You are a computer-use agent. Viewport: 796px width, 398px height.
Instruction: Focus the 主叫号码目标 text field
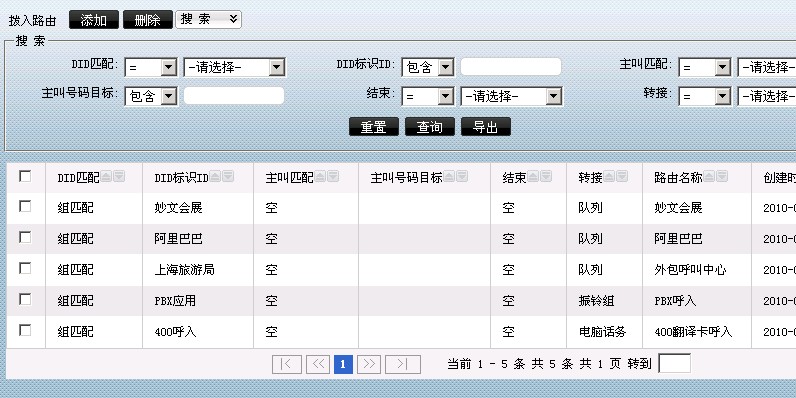click(x=234, y=95)
